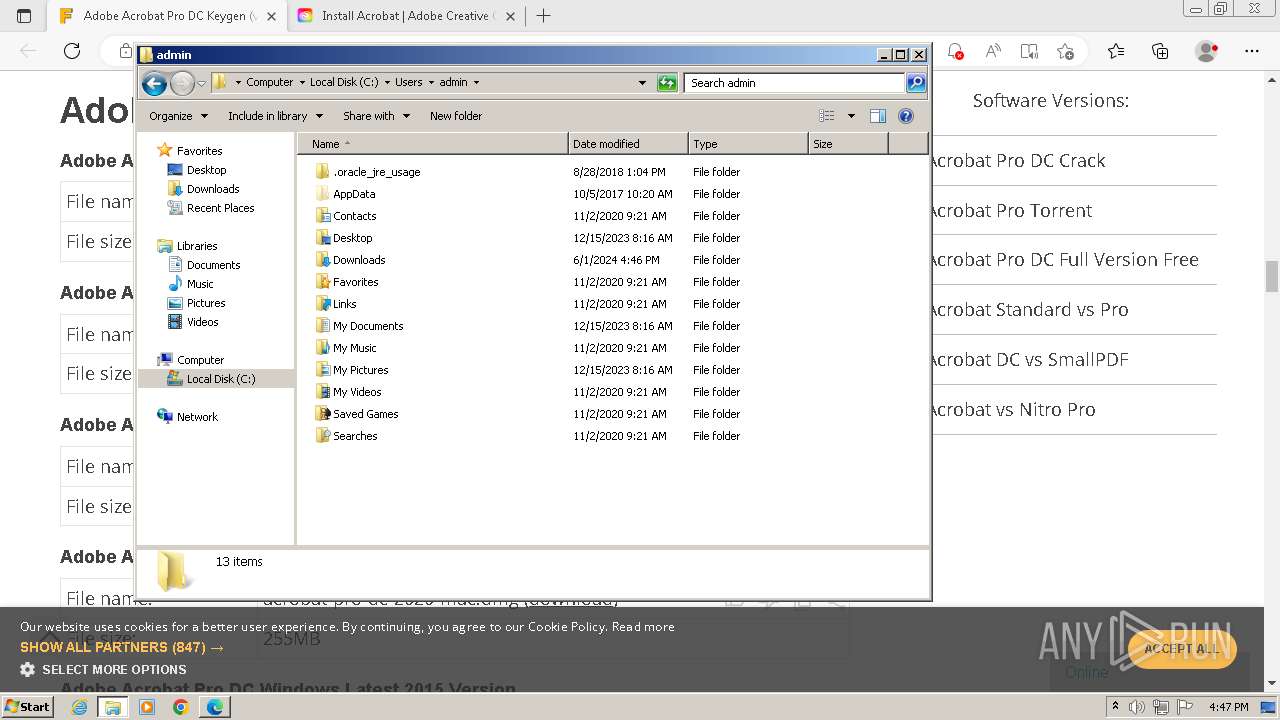Open the Acrobat Pro Torrent link
This screenshot has width=1280, height=720.
click(x=1011, y=211)
